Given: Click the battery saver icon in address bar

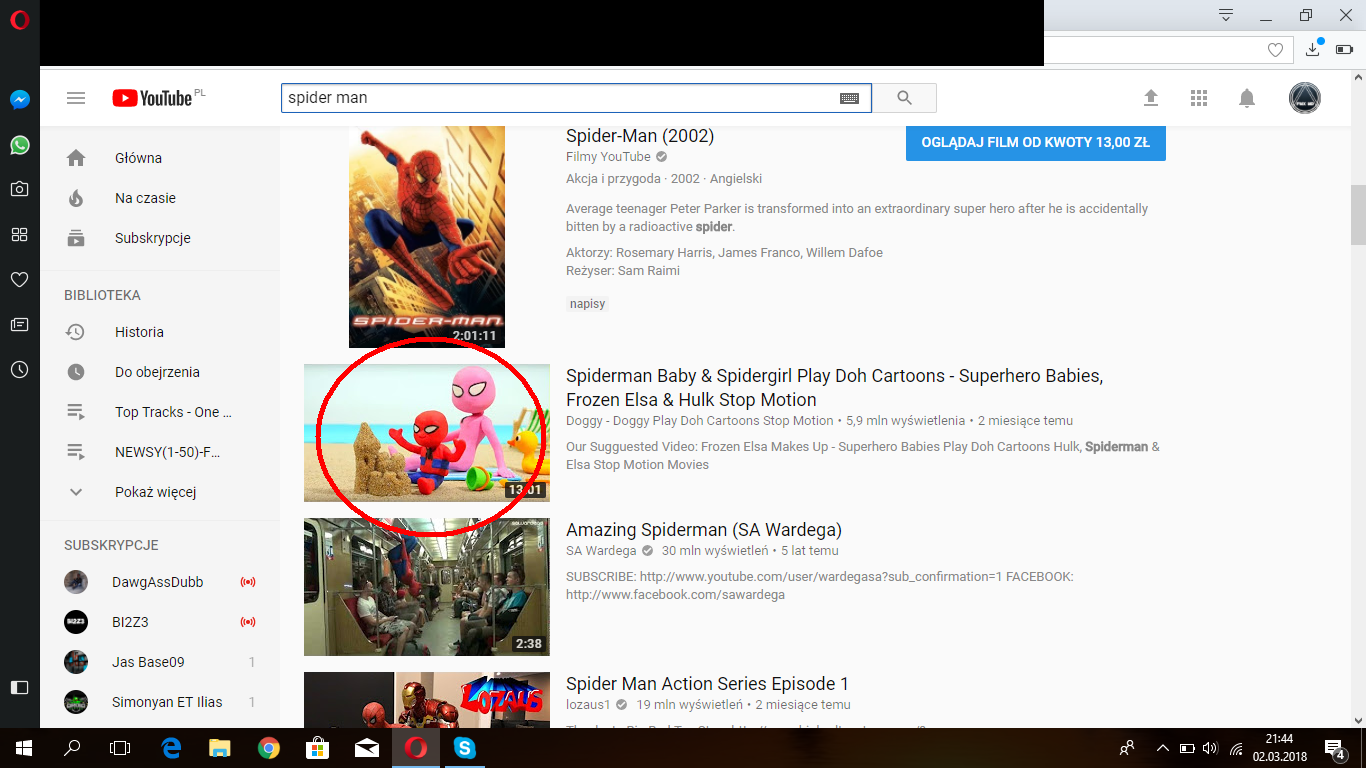Looking at the screenshot, I should [x=1344, y=50].
